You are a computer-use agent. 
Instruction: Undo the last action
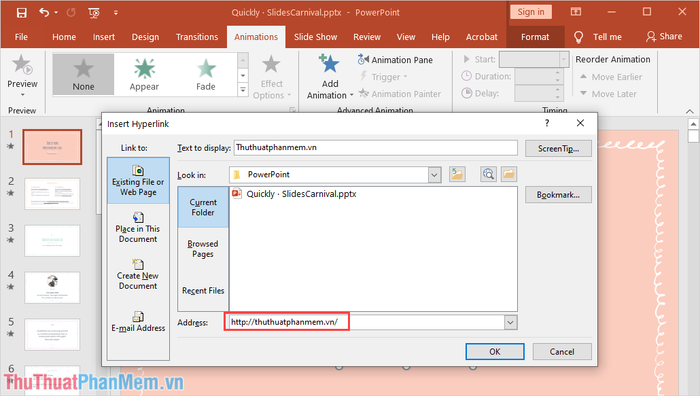[44, 12]
